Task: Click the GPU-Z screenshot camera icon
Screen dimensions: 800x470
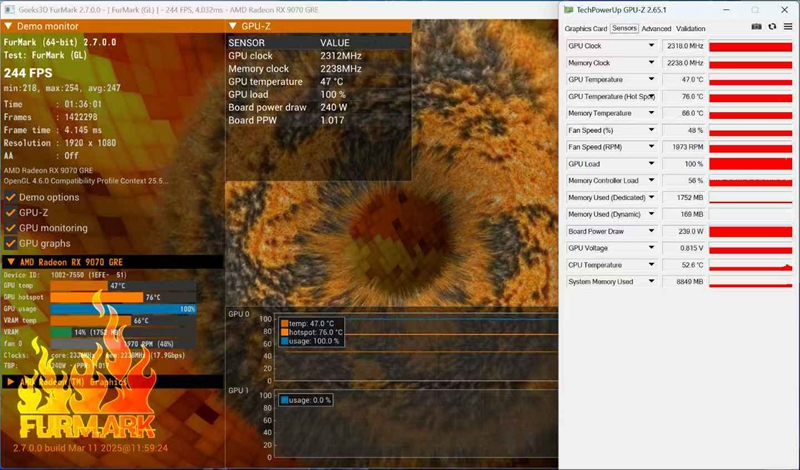Action: coord(756,28)
